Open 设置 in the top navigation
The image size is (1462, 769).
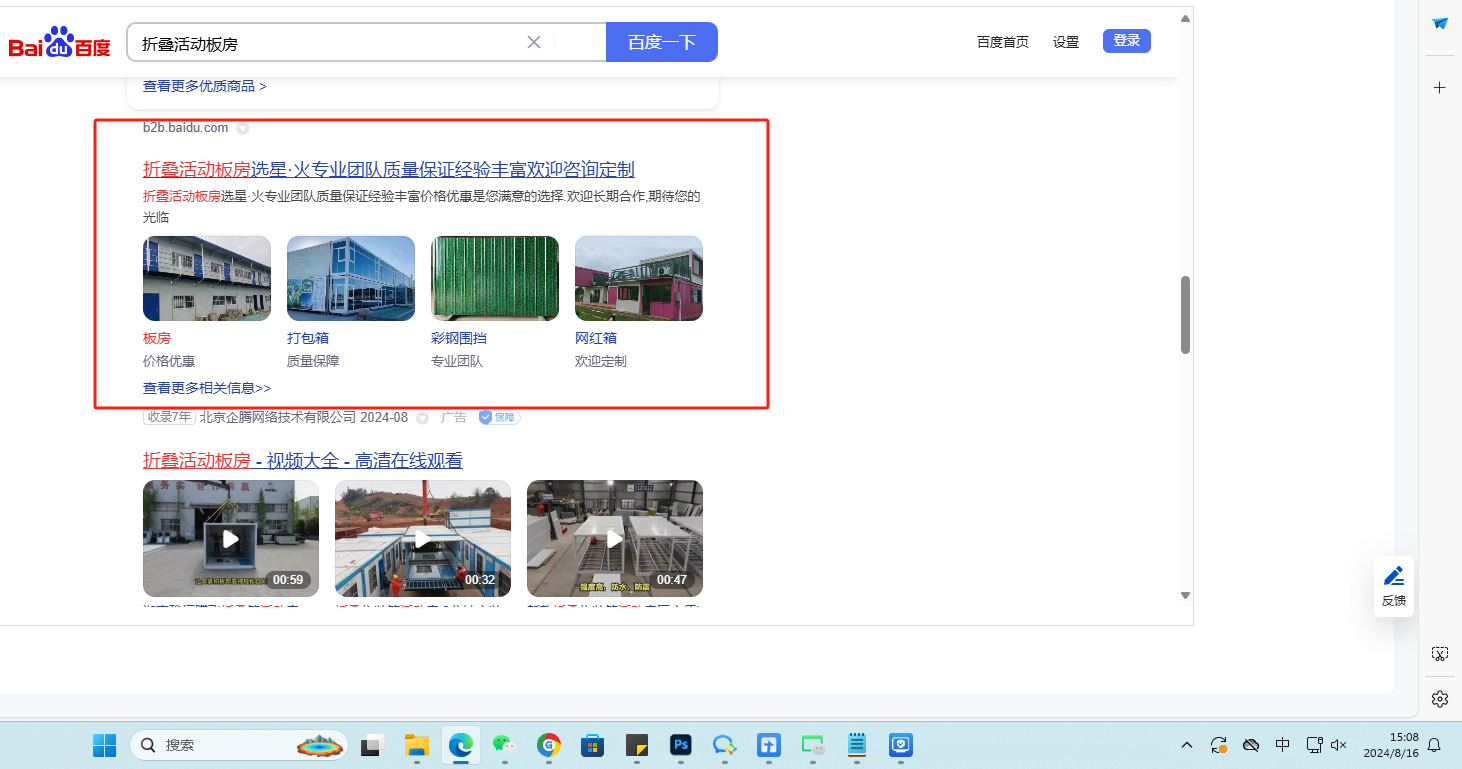[x=1066, y=42]
